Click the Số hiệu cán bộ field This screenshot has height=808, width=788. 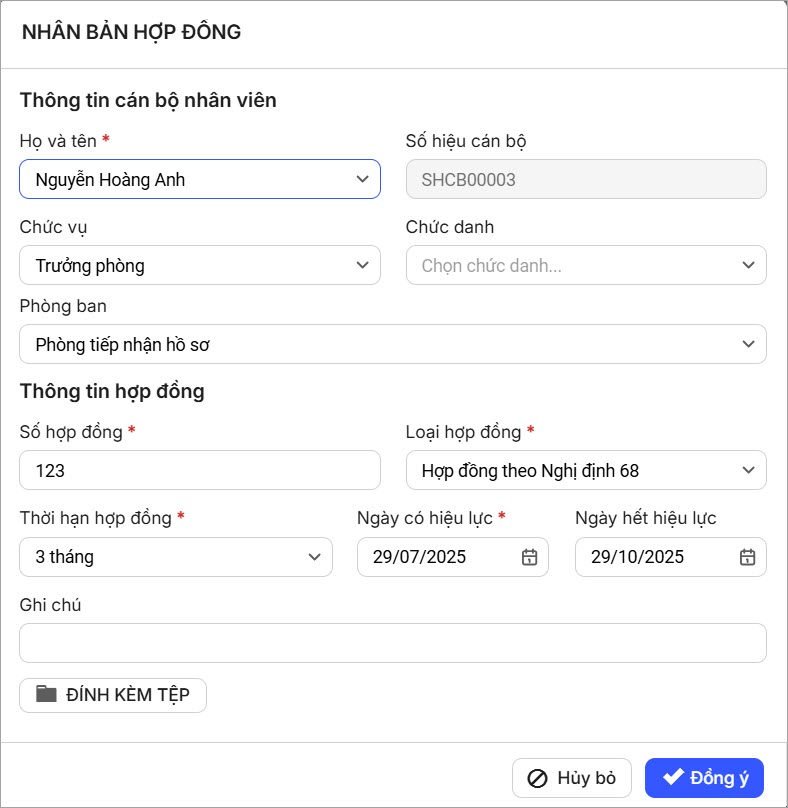(586, 180)
